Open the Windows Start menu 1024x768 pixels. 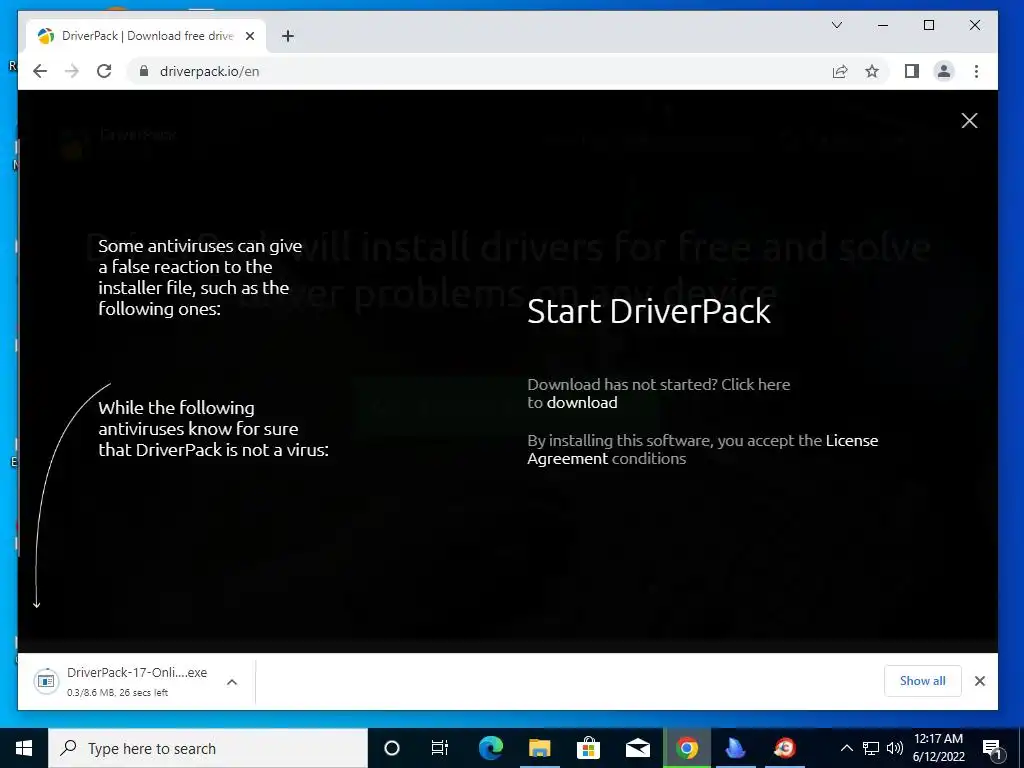(24, 748)
